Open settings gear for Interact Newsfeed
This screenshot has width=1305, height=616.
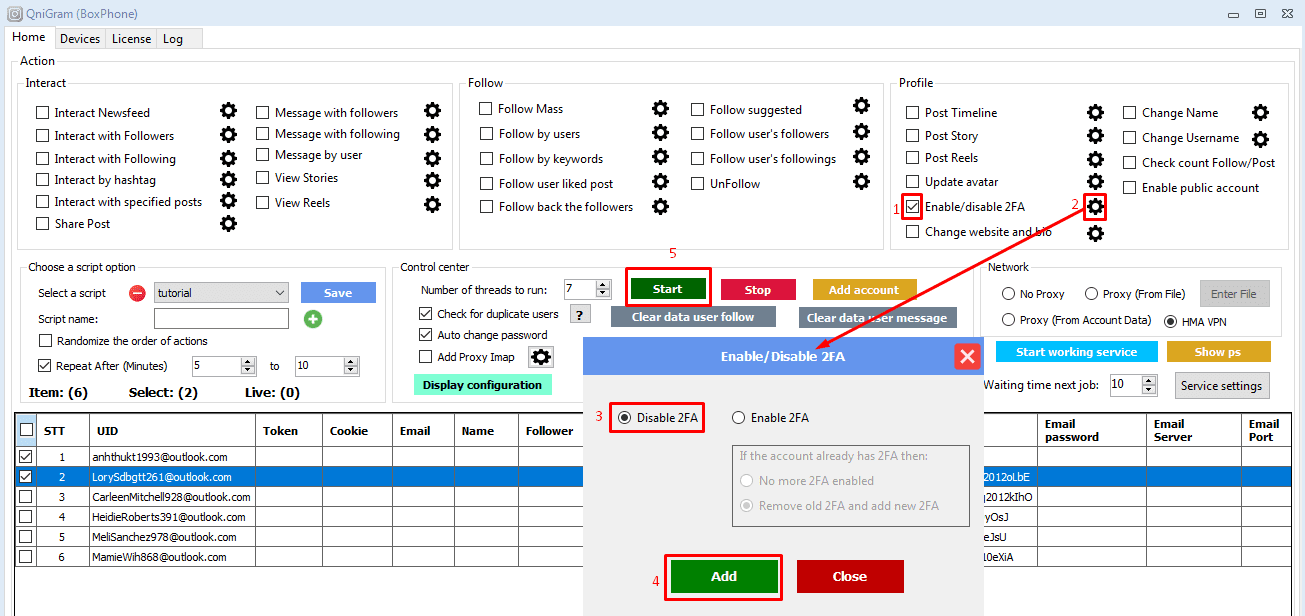click(228, 111)
